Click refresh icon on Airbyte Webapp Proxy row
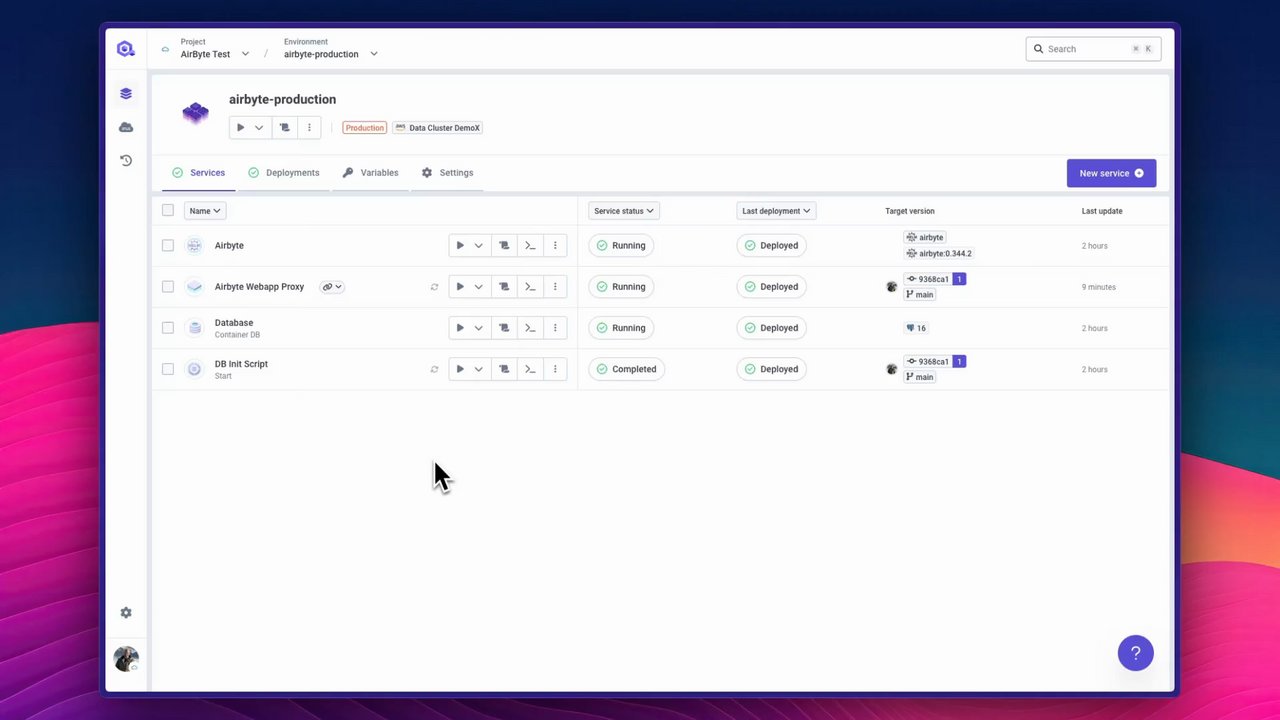The width and height of the screenshot is (1280, 720). click(x=434, y=287)
